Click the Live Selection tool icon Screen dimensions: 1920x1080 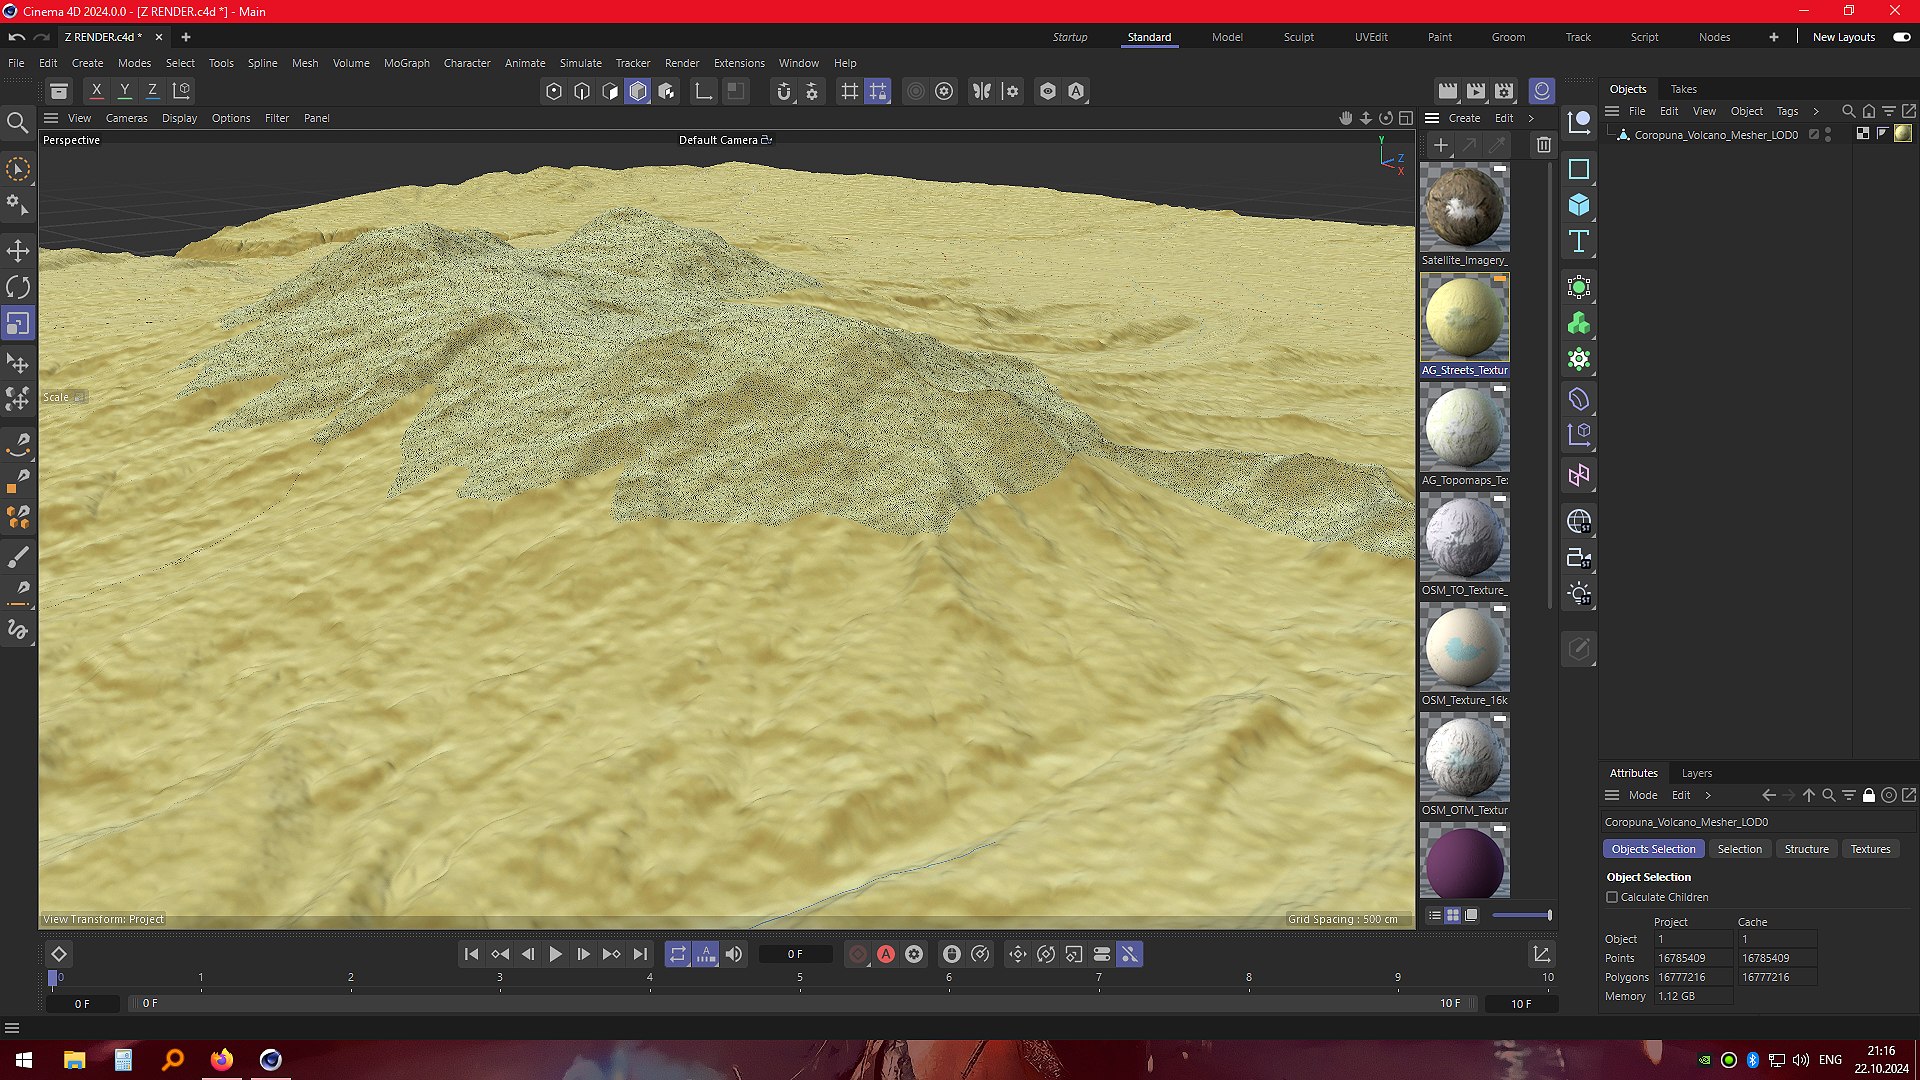pyautogui.click(x=18, y=169)
